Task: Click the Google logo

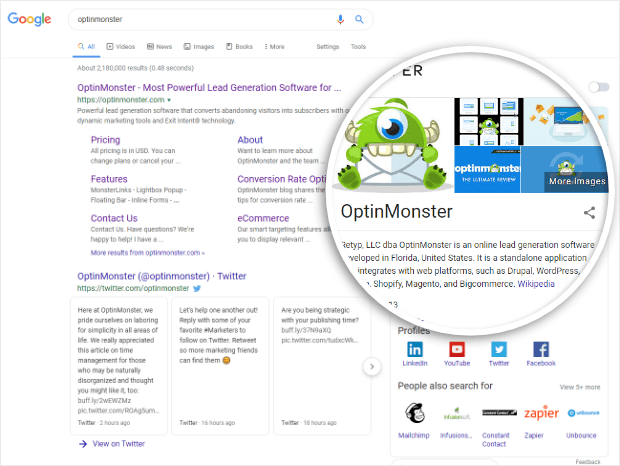Action: pos(29,19)
